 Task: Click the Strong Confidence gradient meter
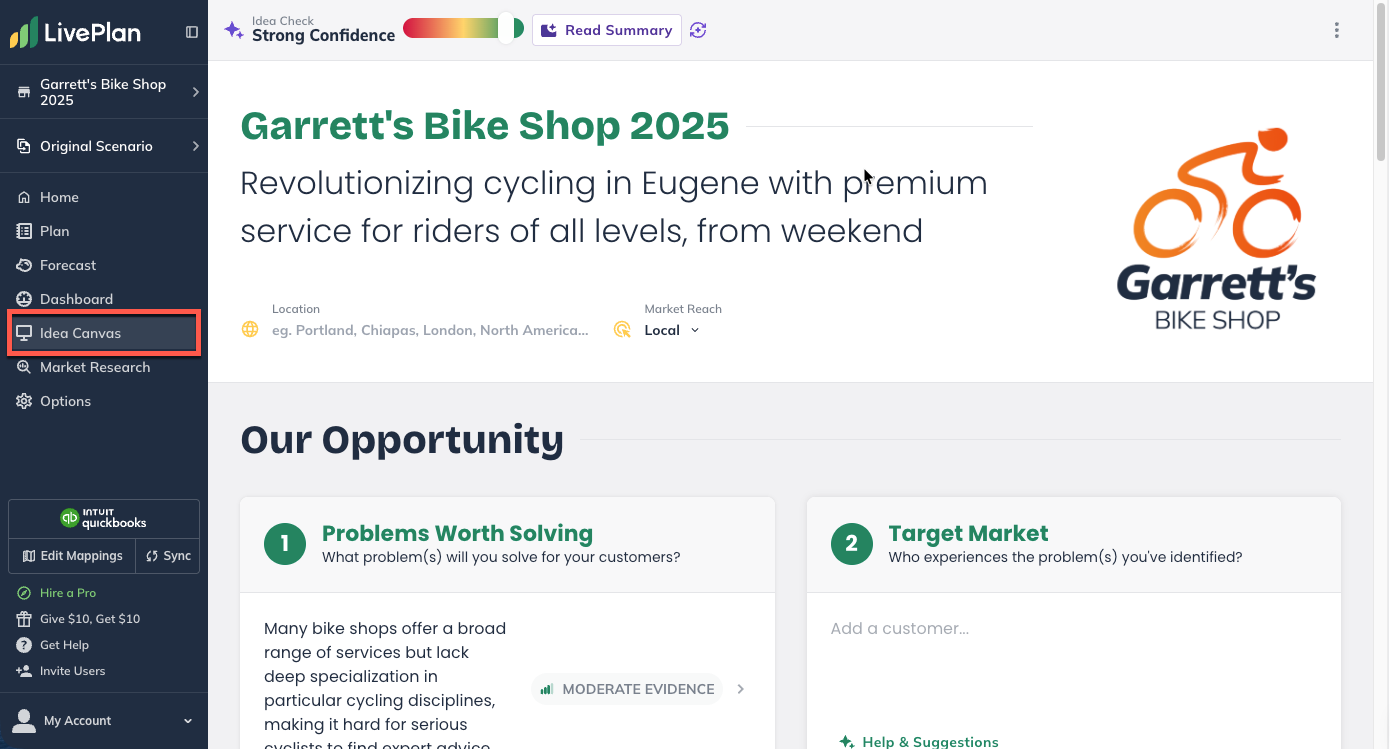[x=462, y=28]
